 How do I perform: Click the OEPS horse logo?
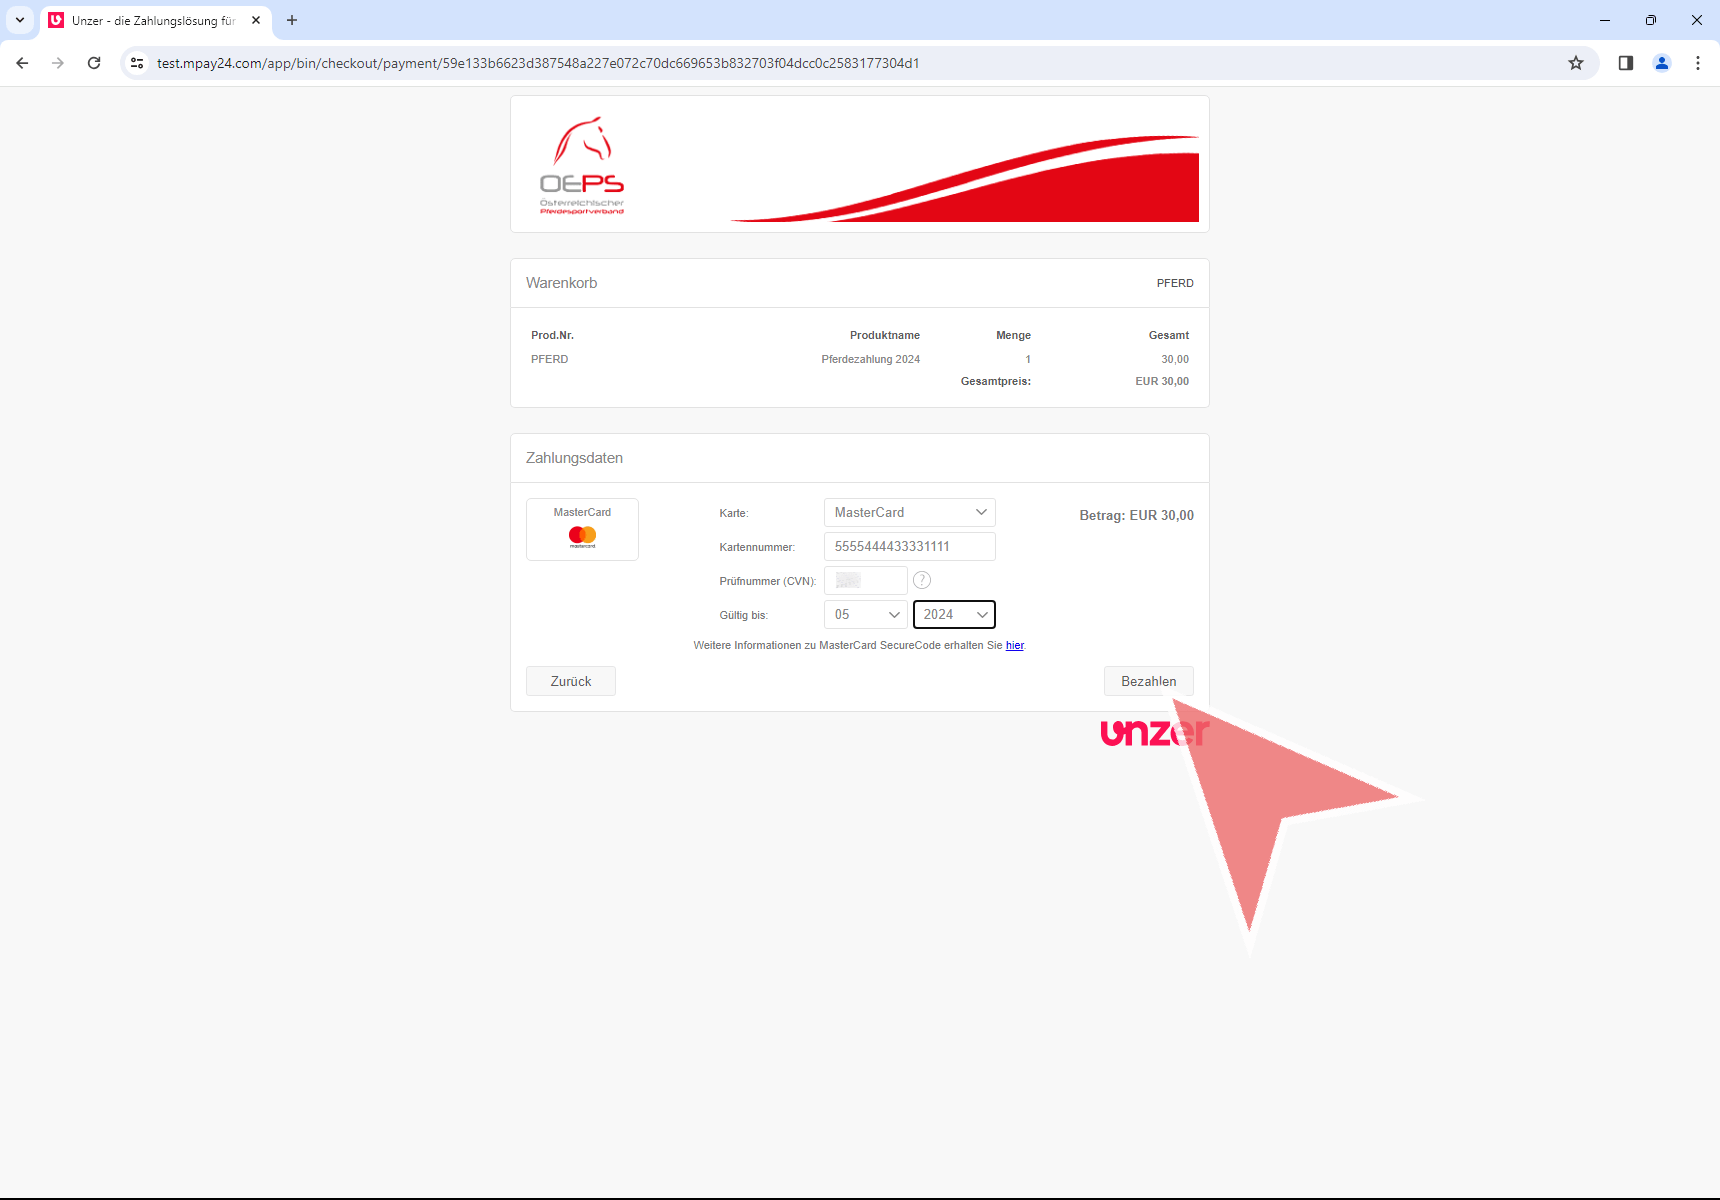point(582,165)
